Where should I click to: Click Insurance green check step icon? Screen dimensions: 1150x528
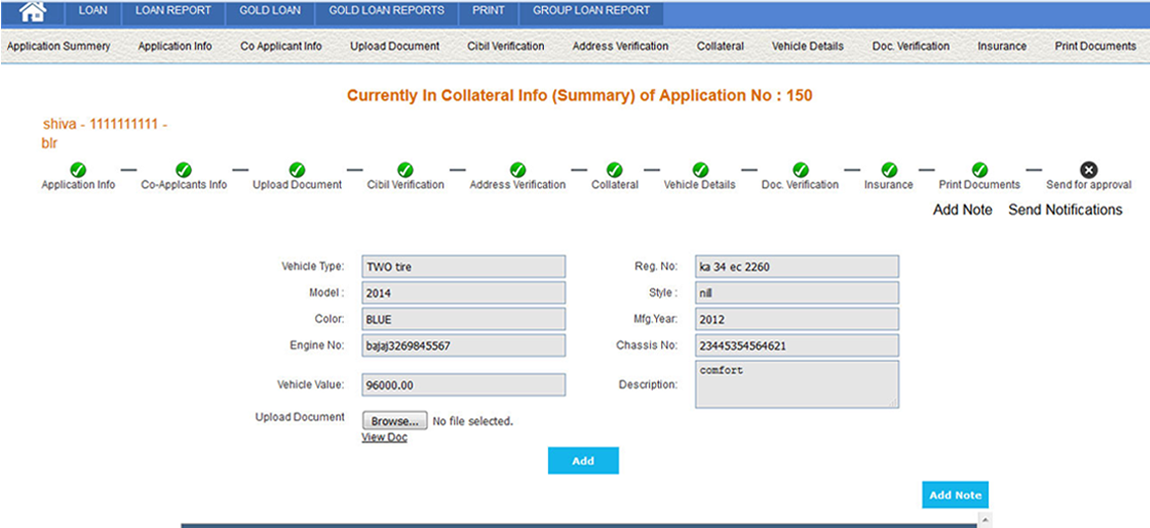pos(889,170)
